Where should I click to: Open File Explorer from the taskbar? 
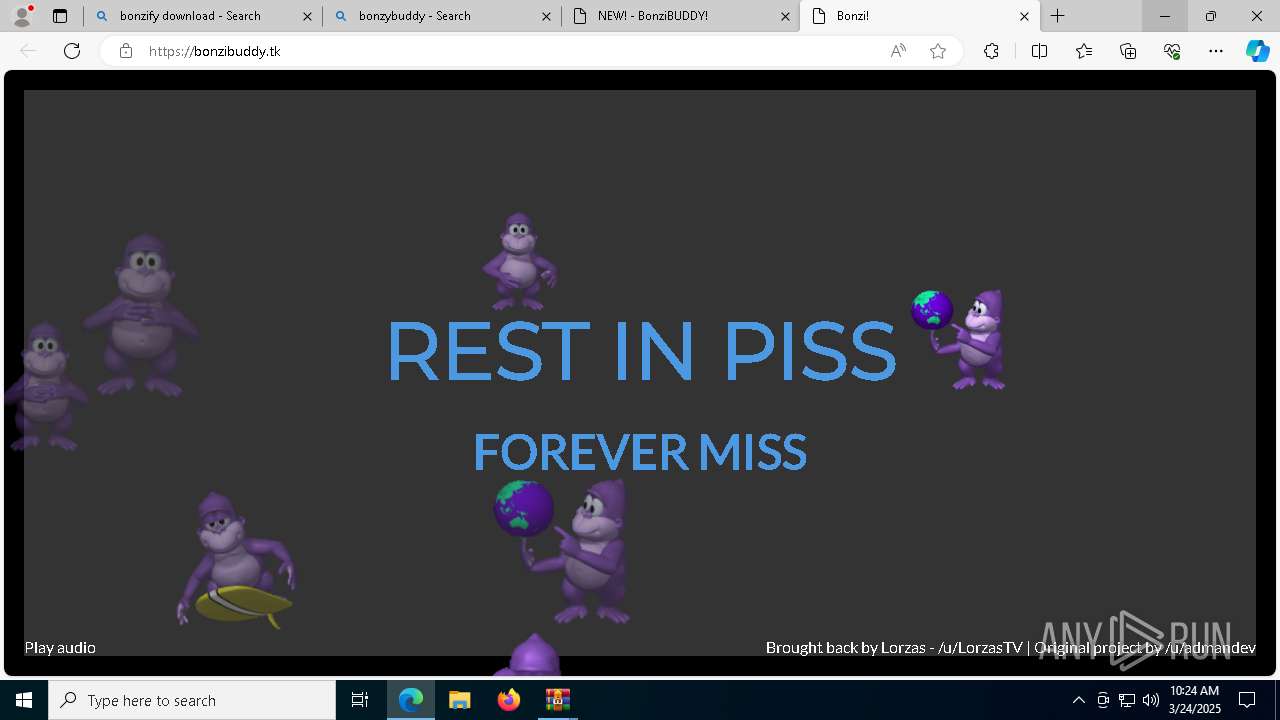(x=459, y=700)
